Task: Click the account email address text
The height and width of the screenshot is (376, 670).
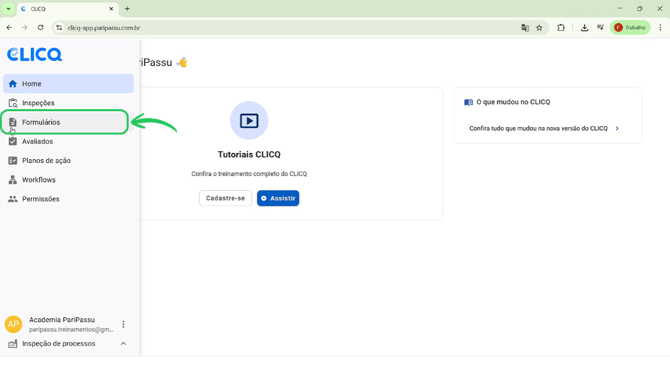Action: [x=71, y=329]
